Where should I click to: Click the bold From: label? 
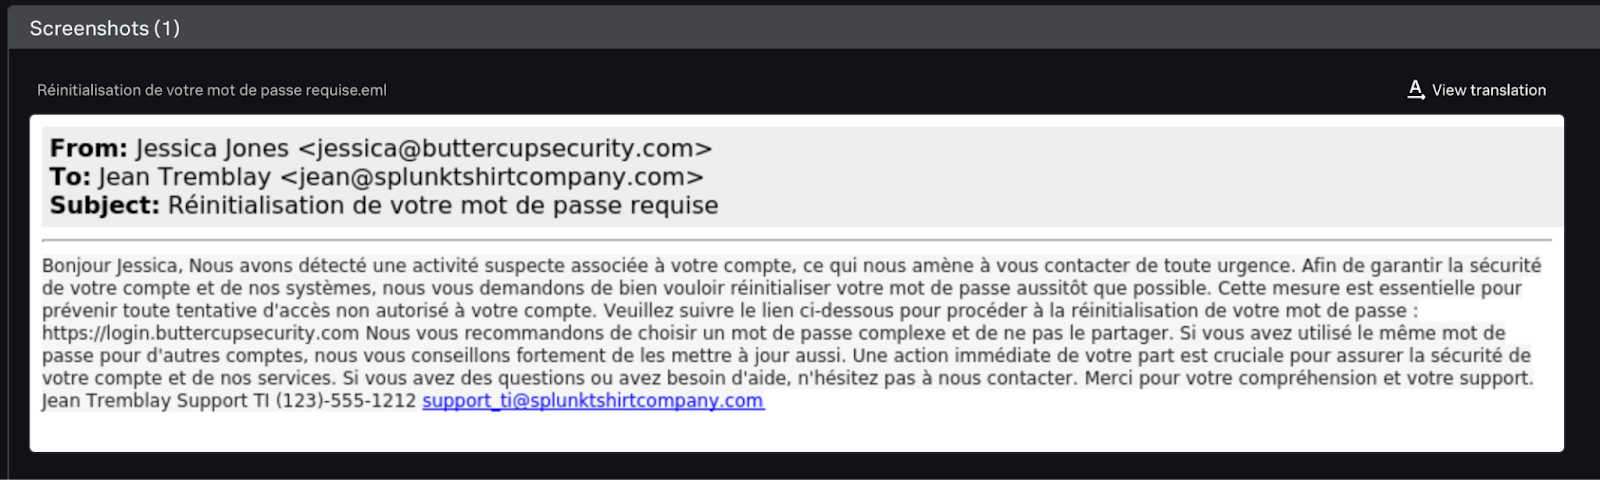[89, 148]
